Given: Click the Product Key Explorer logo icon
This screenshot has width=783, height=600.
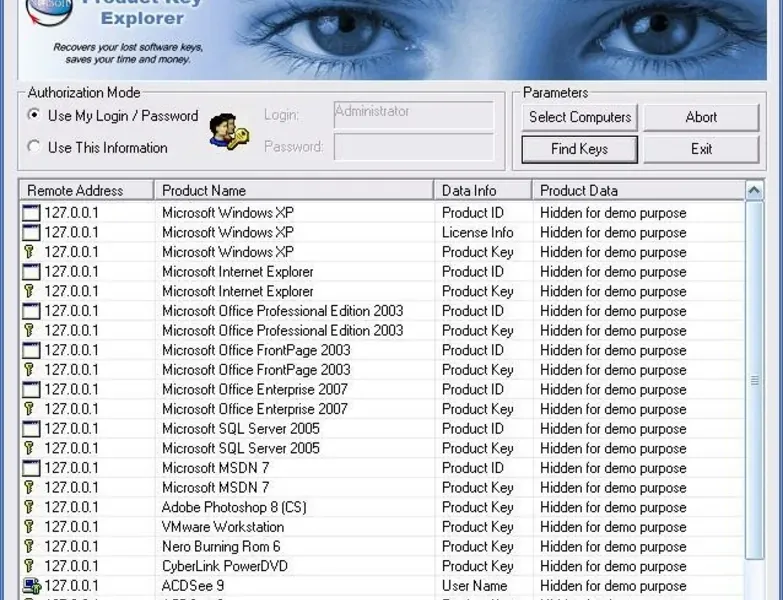Looking at the screenshot, I should pyautogui.click(x=49, y=12).
